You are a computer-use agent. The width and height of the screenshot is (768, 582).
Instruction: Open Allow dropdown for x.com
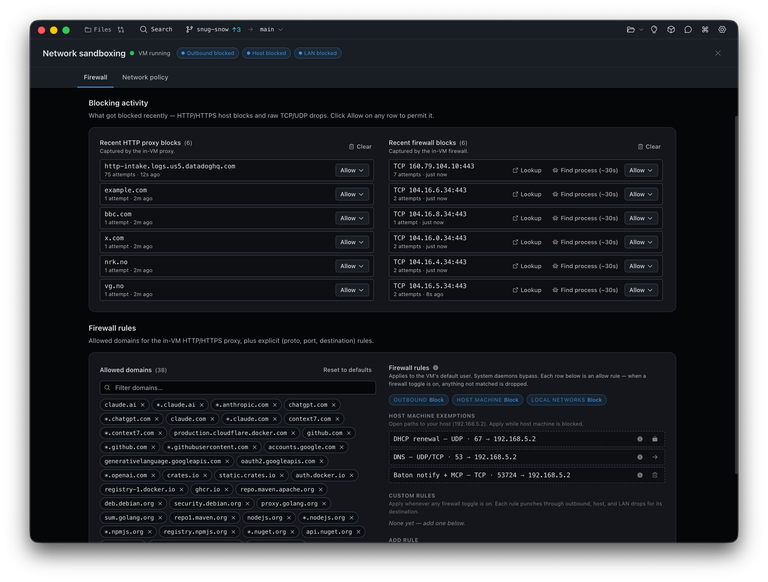pyautogui.click(x=352, y=242)
